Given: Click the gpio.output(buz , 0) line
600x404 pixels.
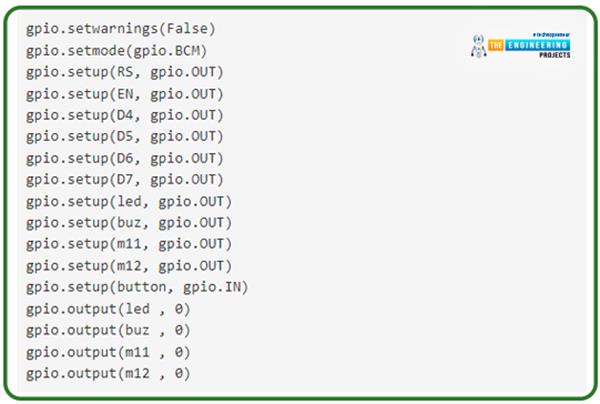Looking at the screenshot, I should click(x=108, y=331).
